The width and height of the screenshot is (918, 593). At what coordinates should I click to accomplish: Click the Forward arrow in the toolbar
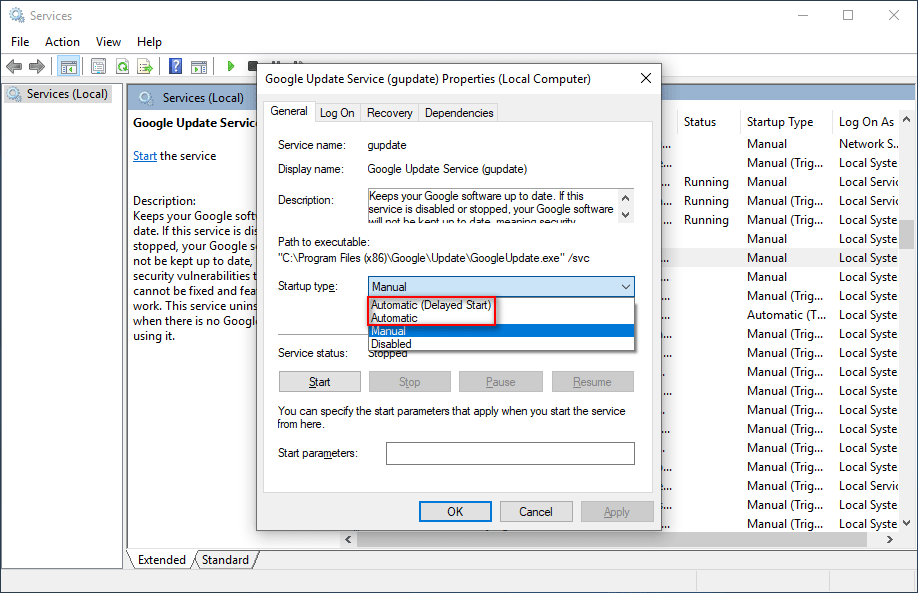(37, 67)
